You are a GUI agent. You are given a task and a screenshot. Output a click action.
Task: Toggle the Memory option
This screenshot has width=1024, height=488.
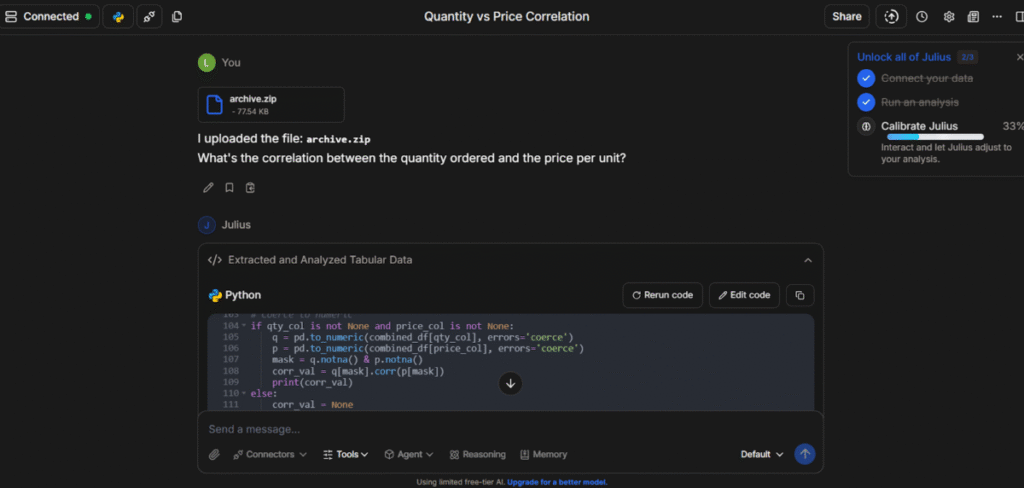point(543,454)
